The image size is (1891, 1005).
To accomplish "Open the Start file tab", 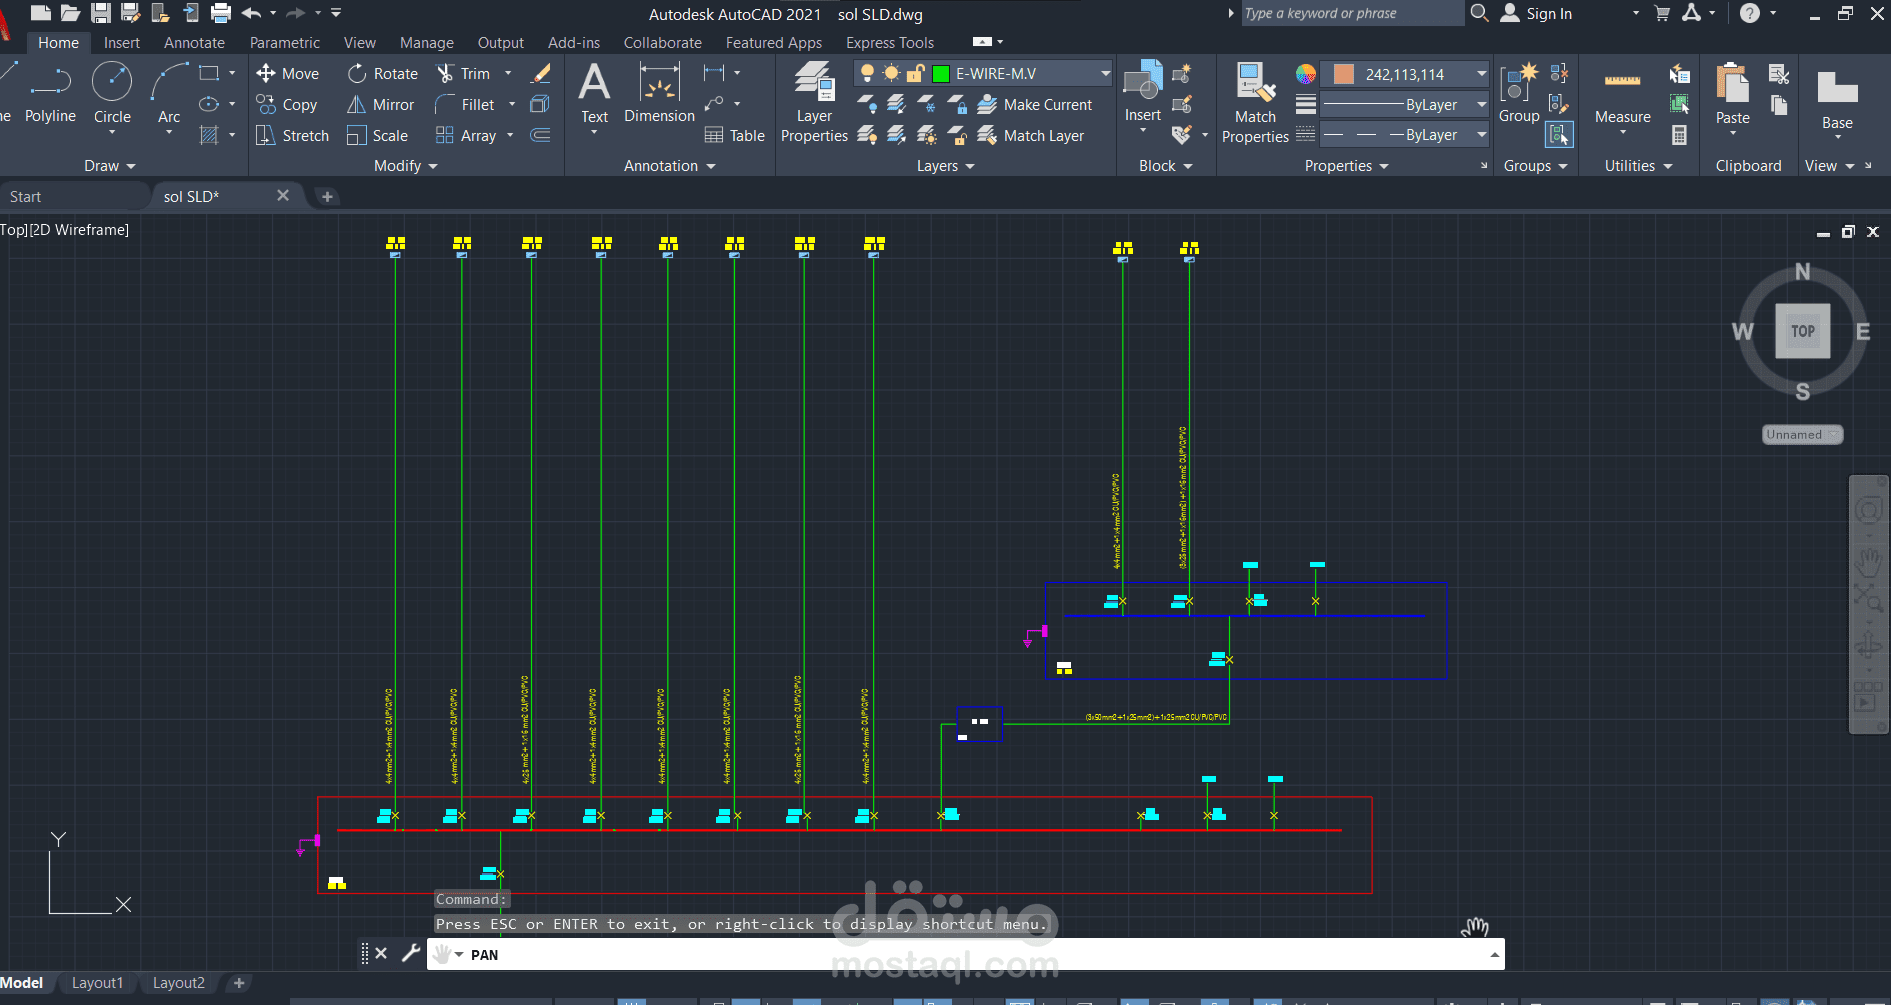I will [26, 197].
